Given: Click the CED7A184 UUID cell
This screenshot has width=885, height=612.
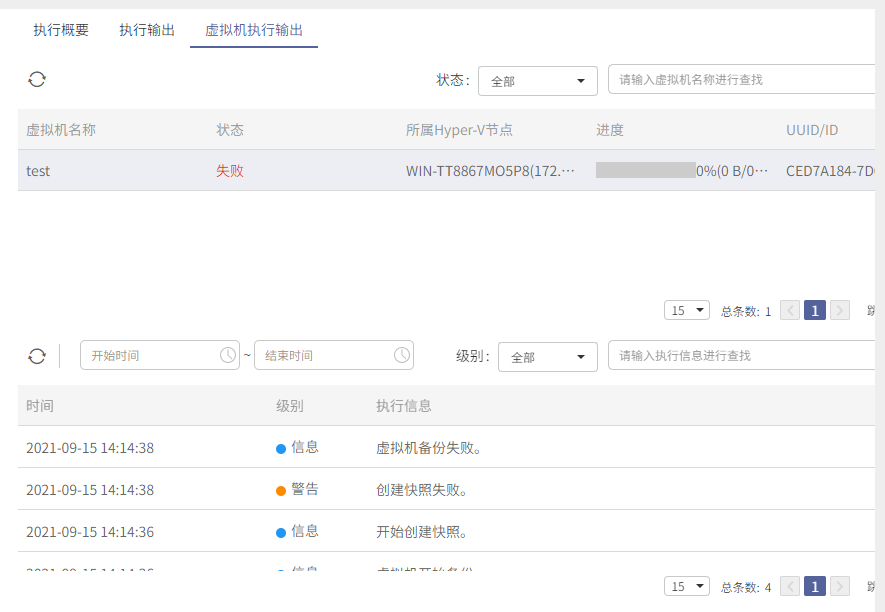Looking at the screenshot, I should click(x=830, y=171).
